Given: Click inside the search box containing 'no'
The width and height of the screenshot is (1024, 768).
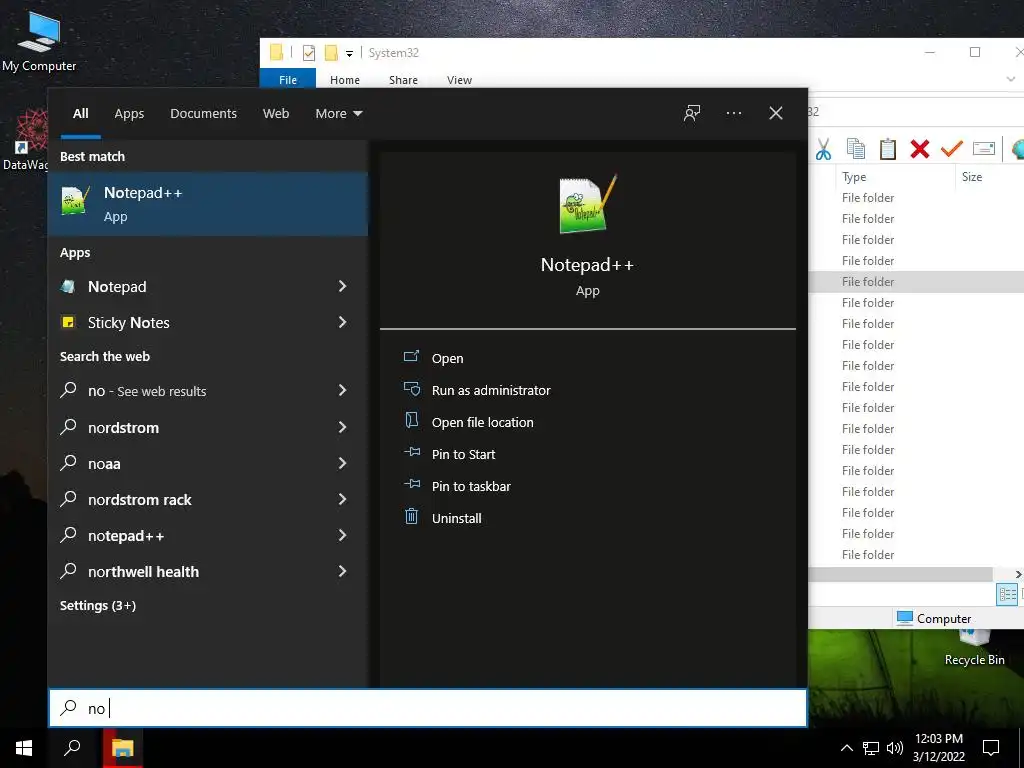Looking at the screenshot, I should (x=428, y=708).
